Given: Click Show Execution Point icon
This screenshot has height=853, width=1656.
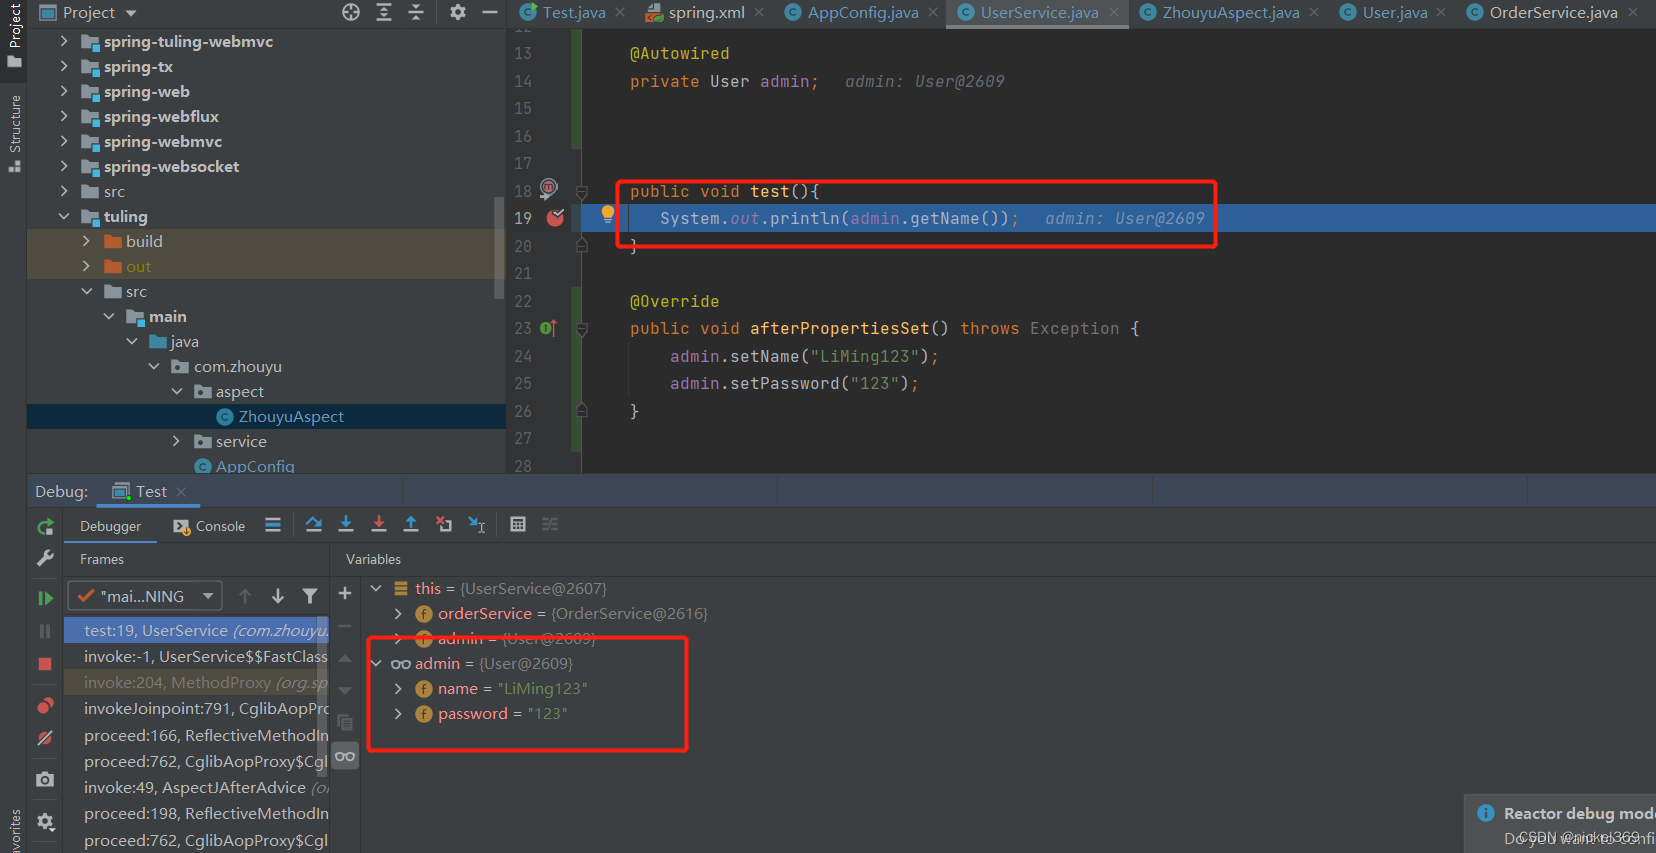Looking at the screenshot, I should pos(273,525).
